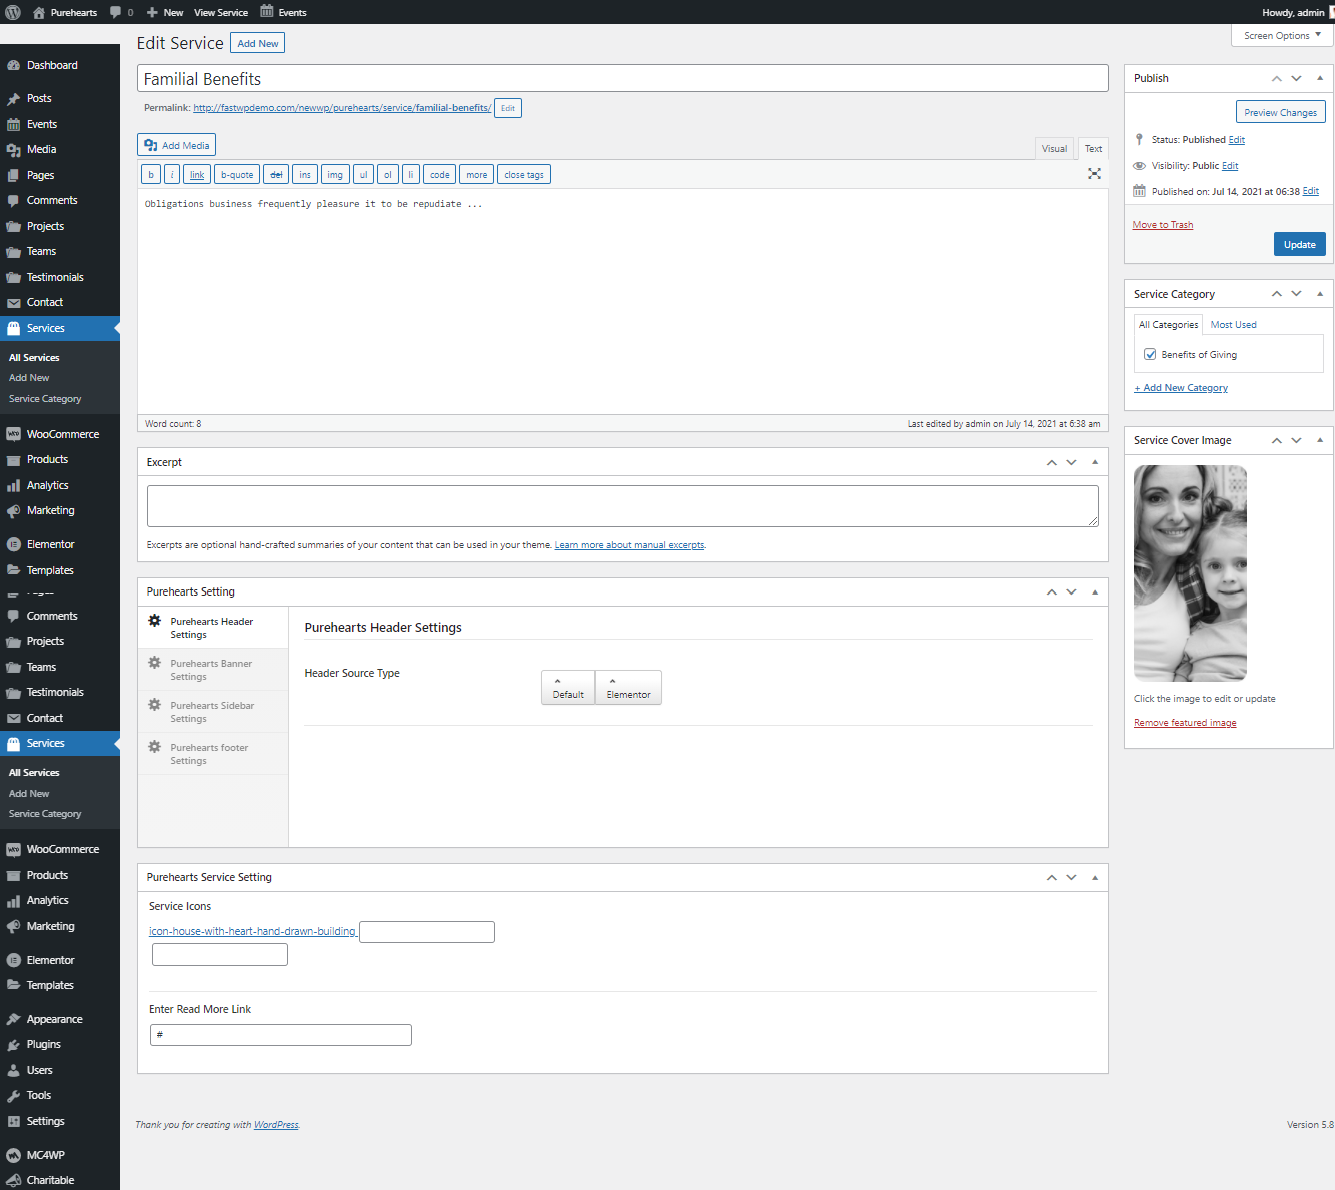Switch to the Visual editor tab

coord(1054,148)
